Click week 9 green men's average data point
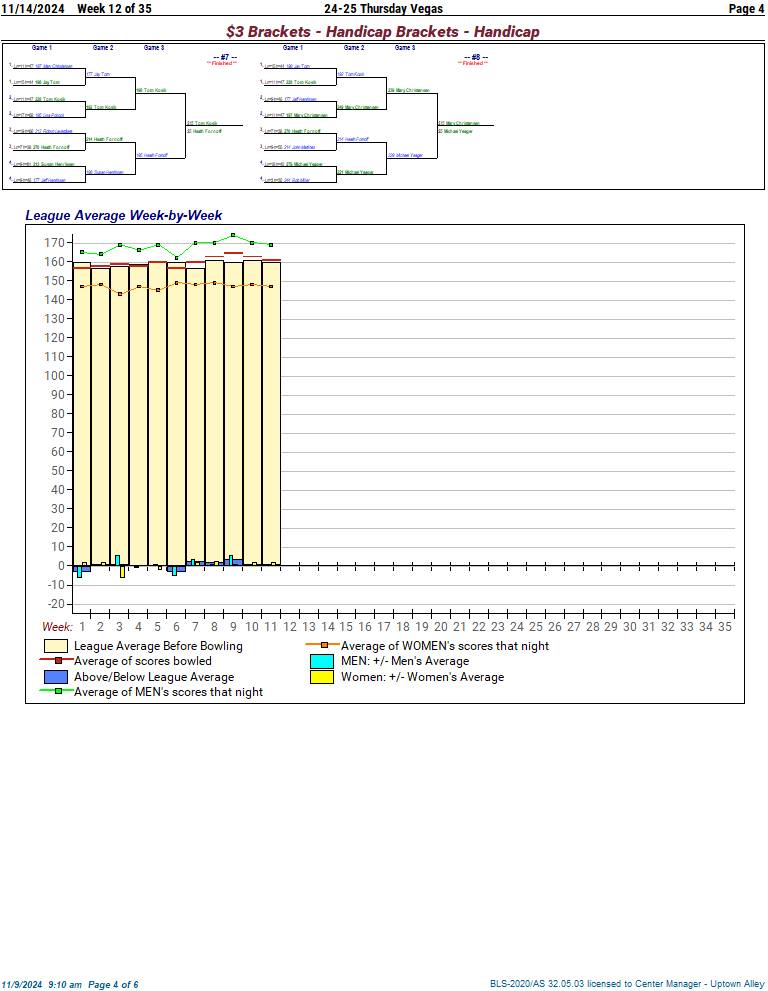Image resolution: width=768 pixels, height=991 pixels. tap(233, 235)
